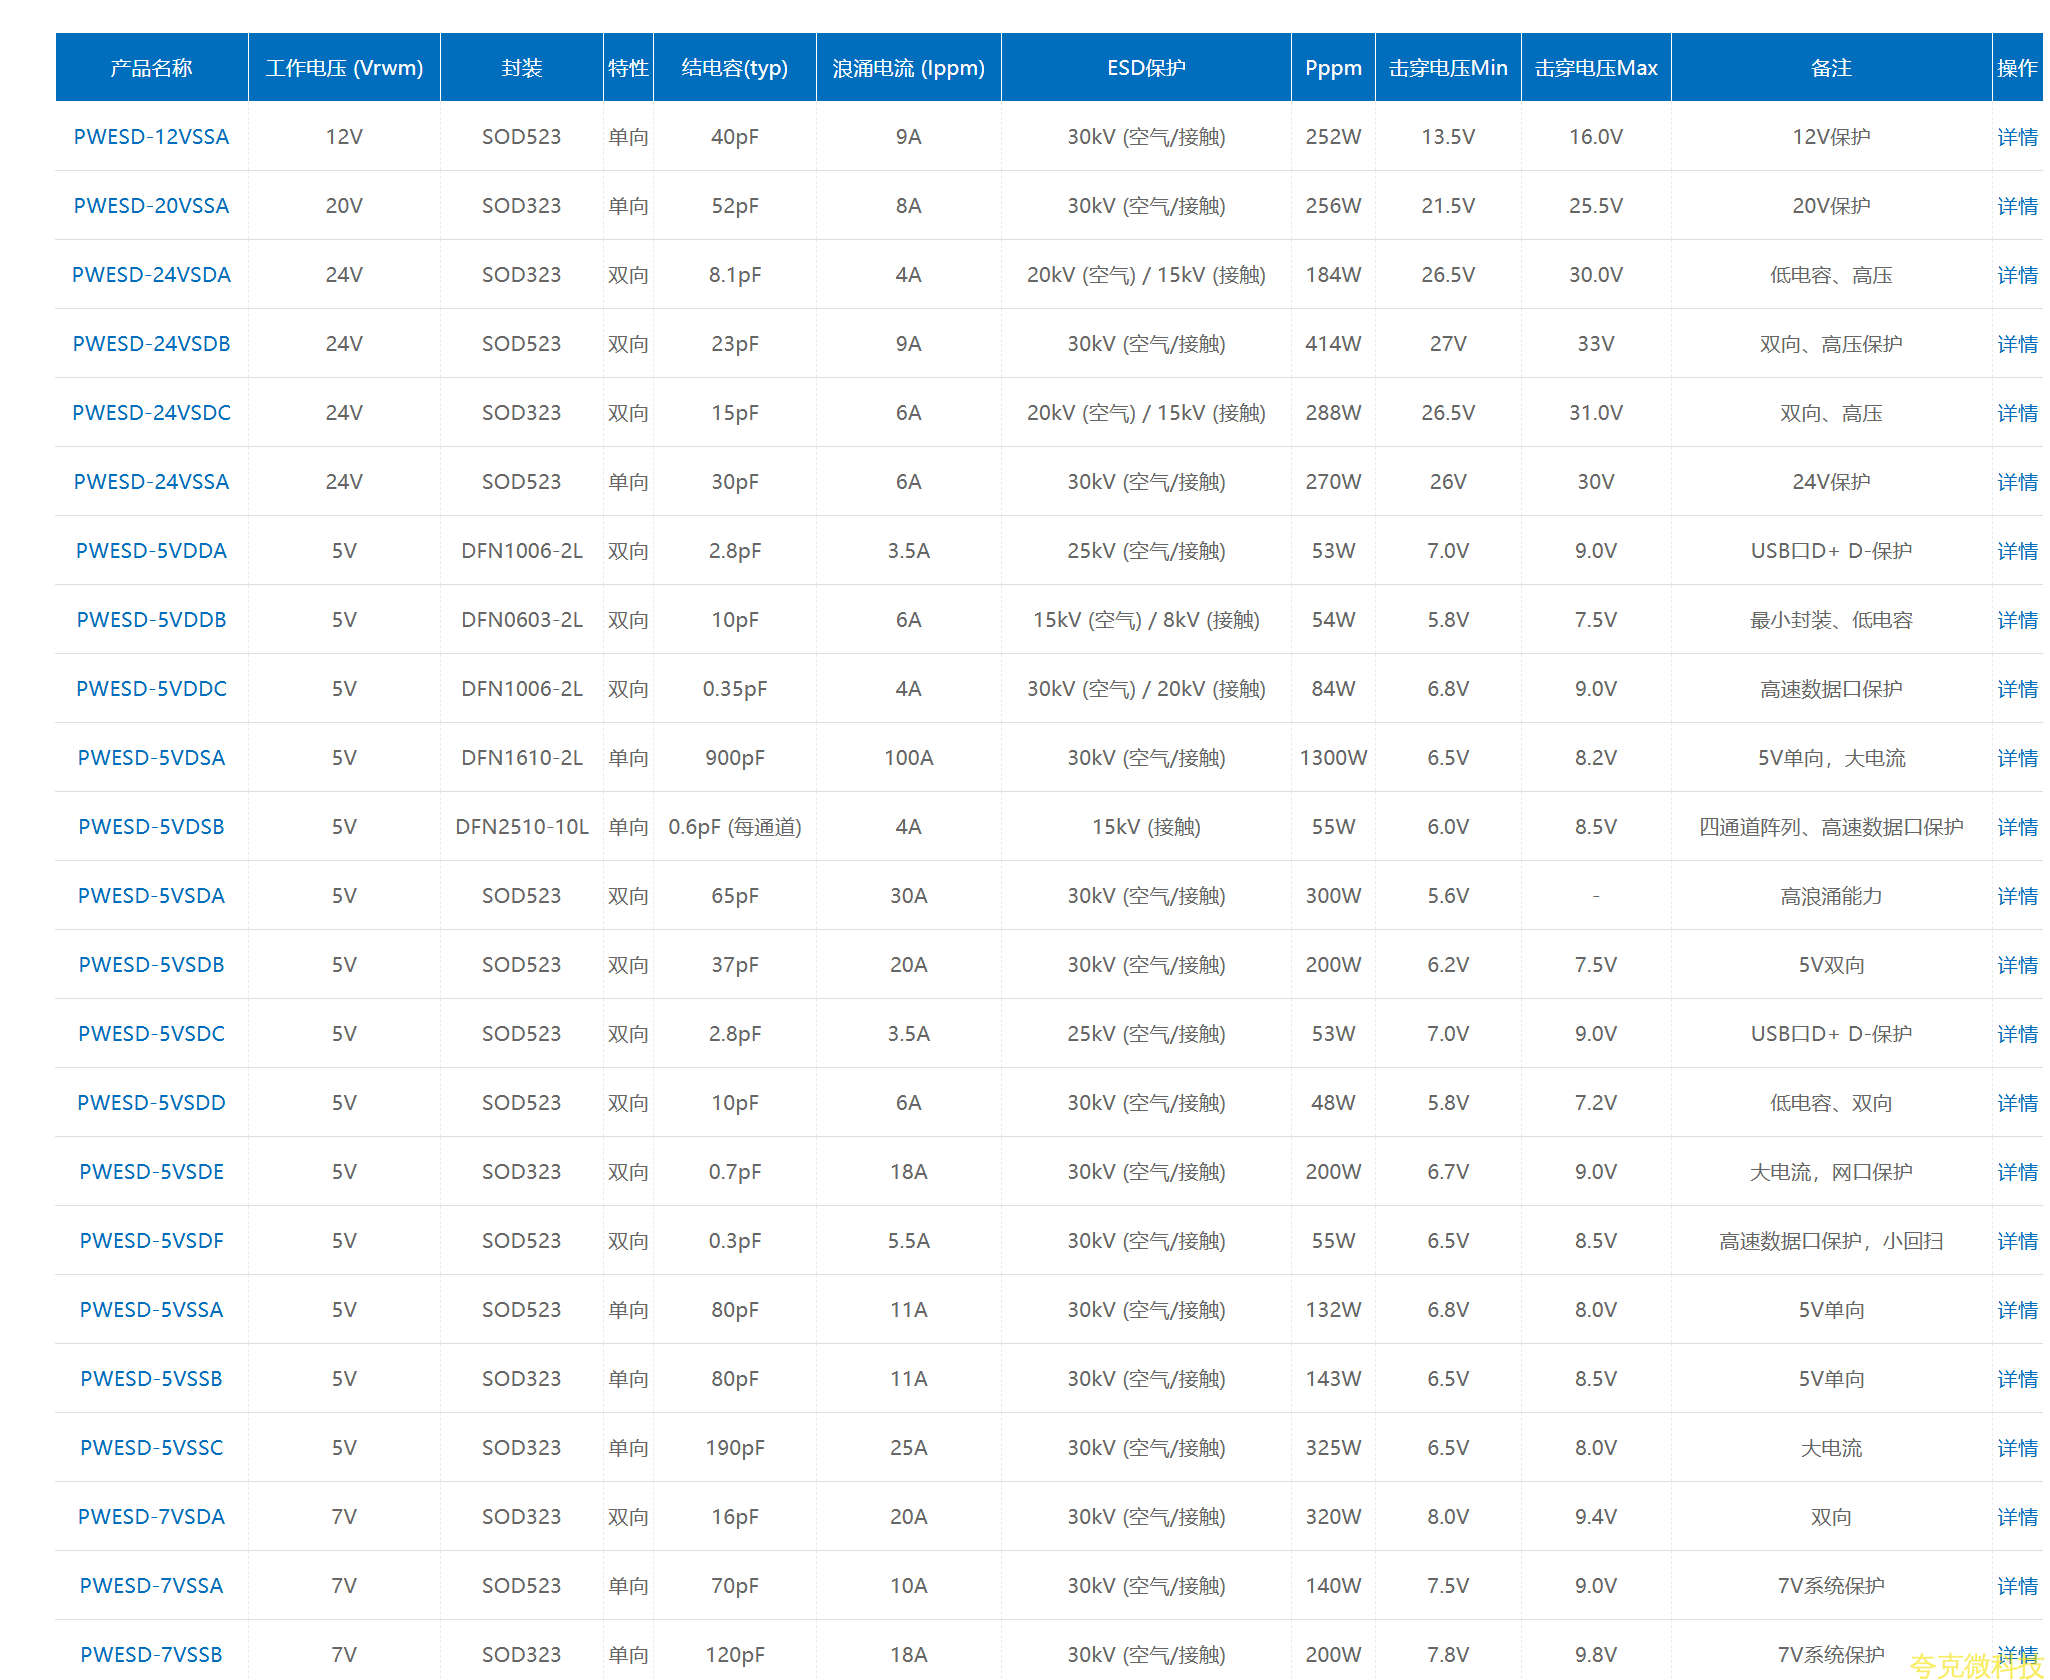Open the PWESD-7VSDA product link
Viewport: 2050px width, 1680px height.
pos(151,1517)
